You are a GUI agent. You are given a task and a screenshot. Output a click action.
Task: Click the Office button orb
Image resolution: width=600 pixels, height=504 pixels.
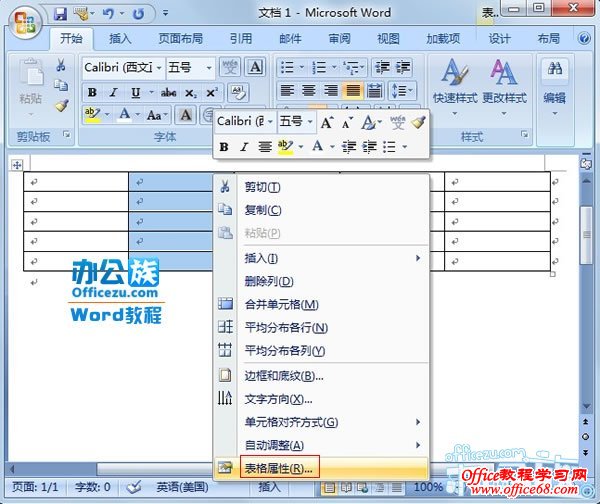point(24,22)
